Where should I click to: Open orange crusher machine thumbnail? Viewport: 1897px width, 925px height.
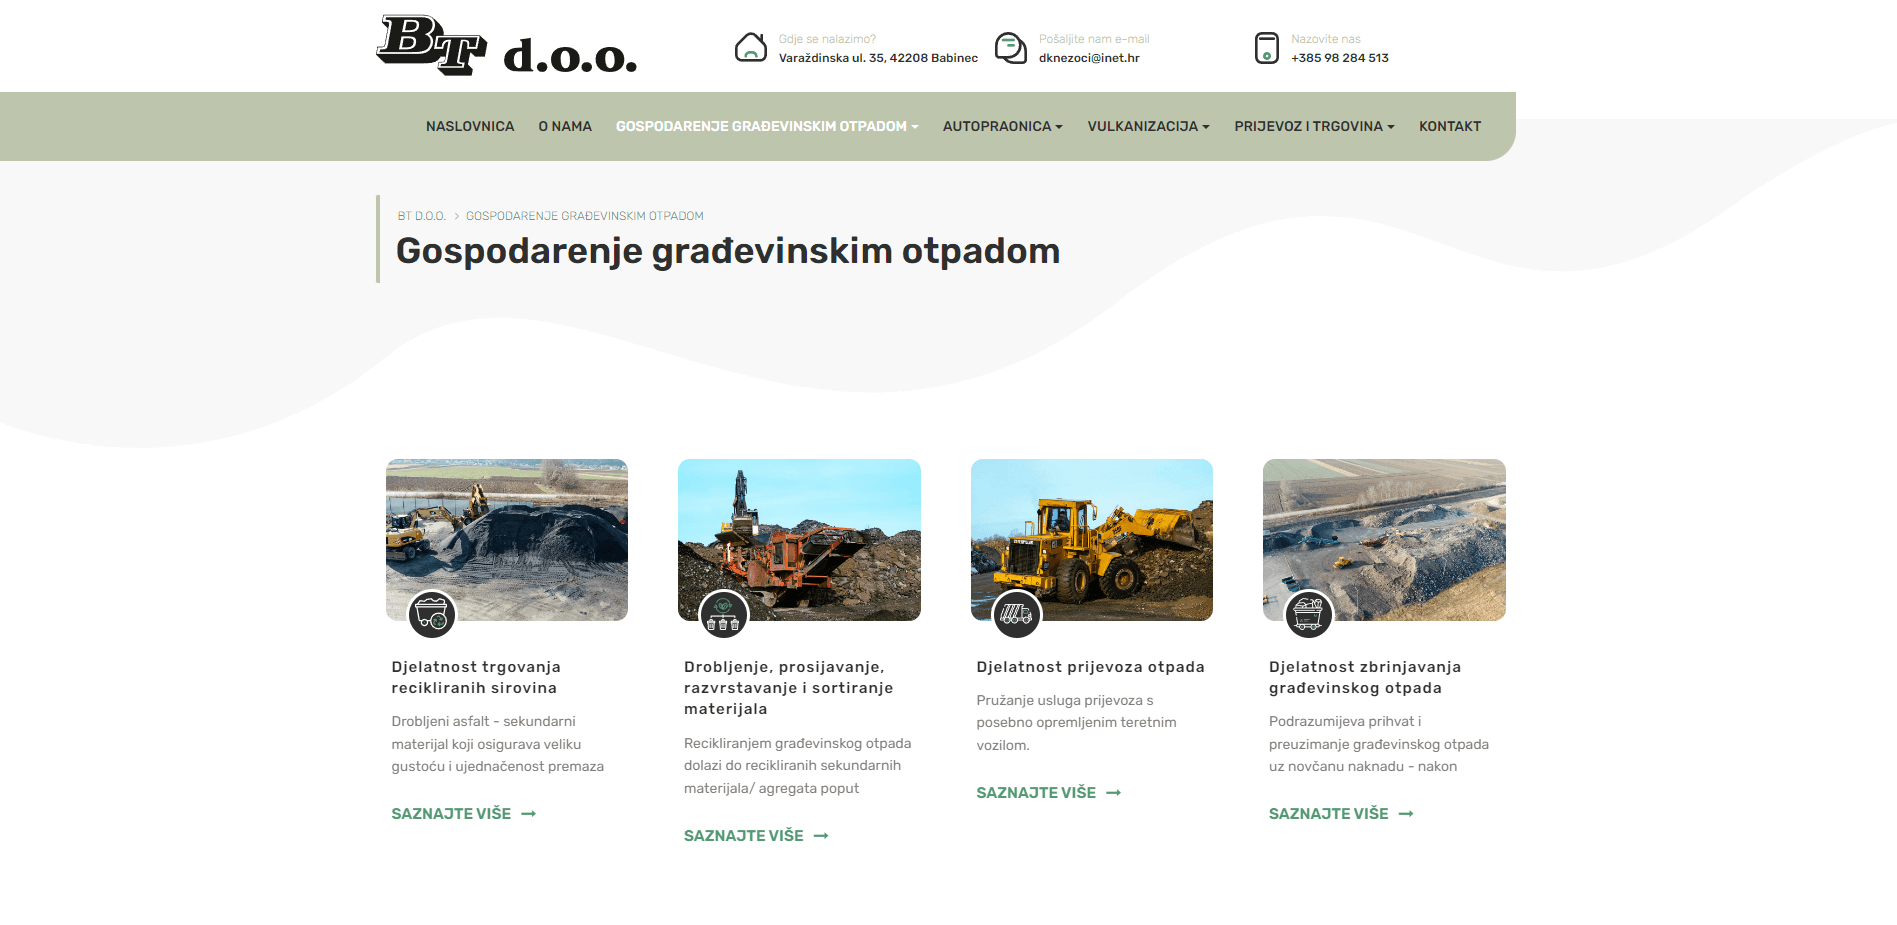tap(799, 540)
